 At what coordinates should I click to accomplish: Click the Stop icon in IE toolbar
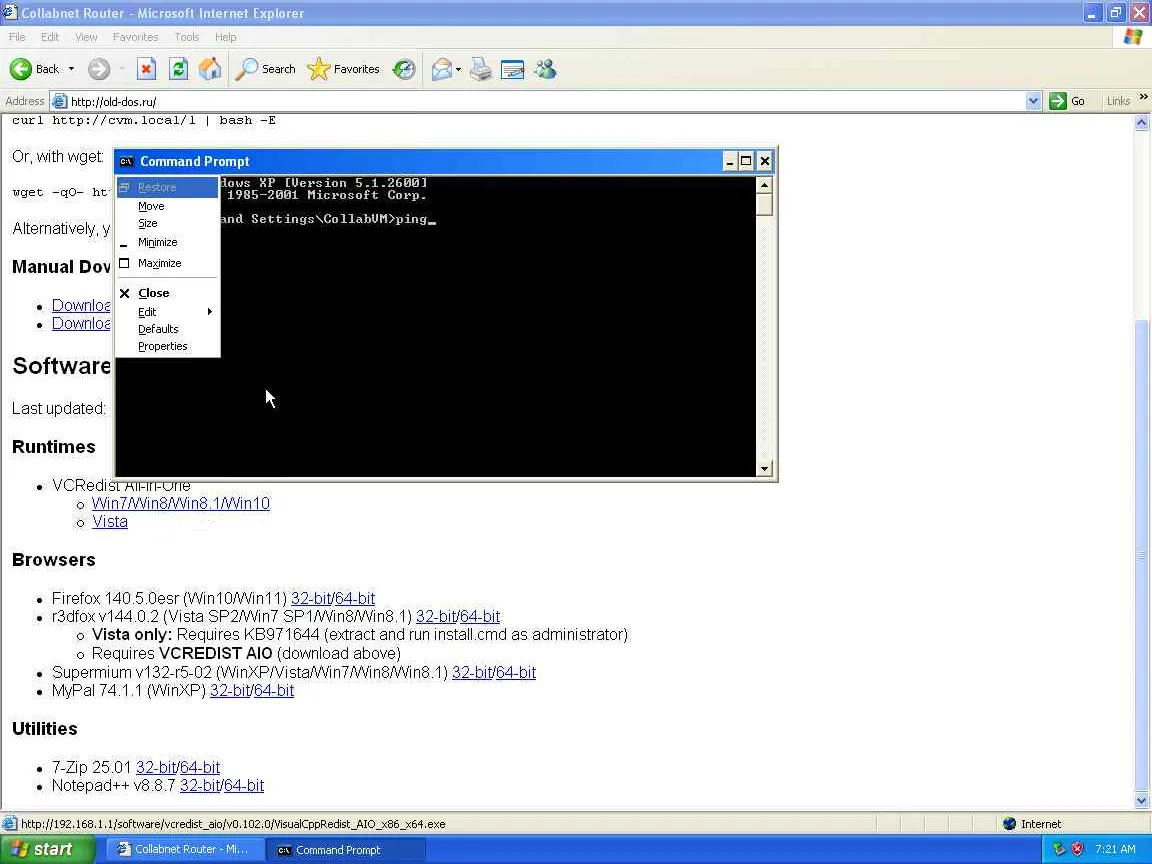pyautogui.click(x=146, y=69)
